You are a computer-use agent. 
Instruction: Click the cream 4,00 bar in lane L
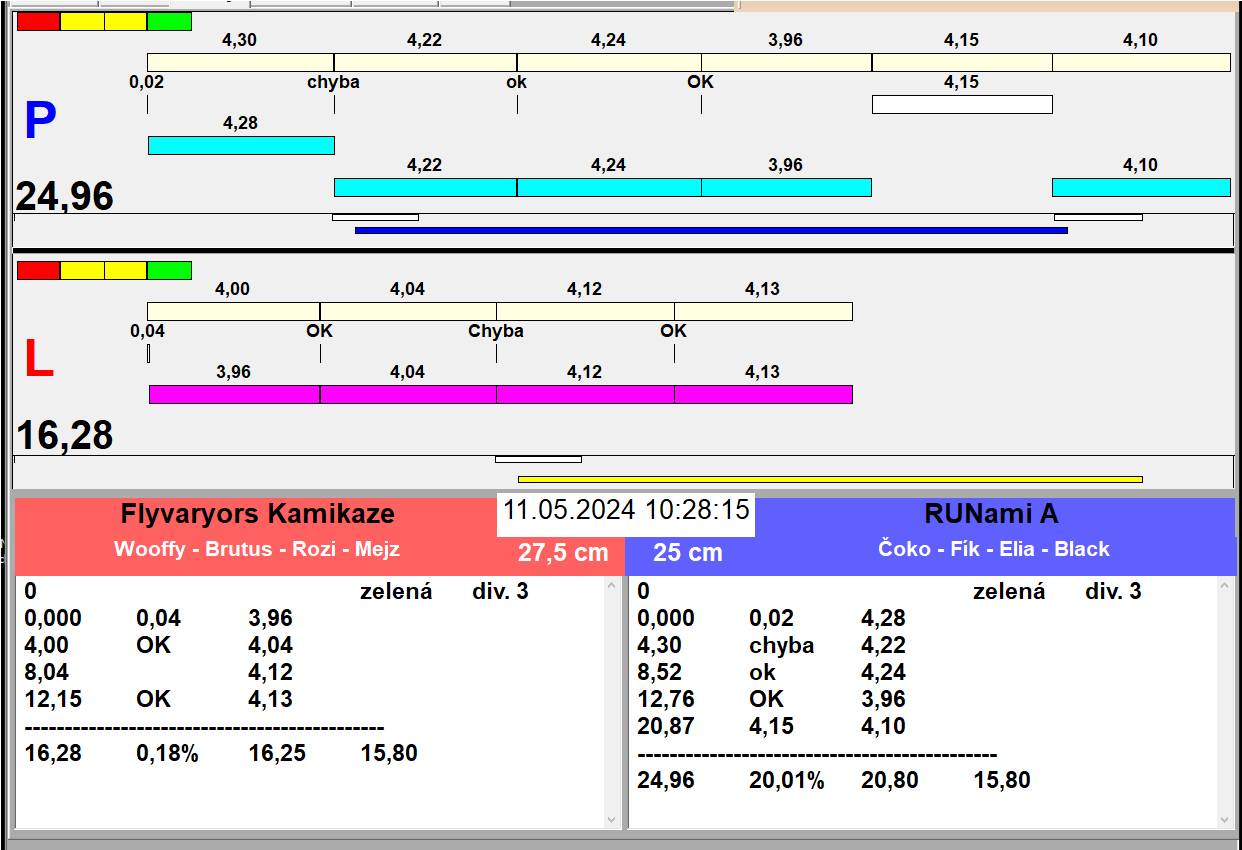click(234, 311)
